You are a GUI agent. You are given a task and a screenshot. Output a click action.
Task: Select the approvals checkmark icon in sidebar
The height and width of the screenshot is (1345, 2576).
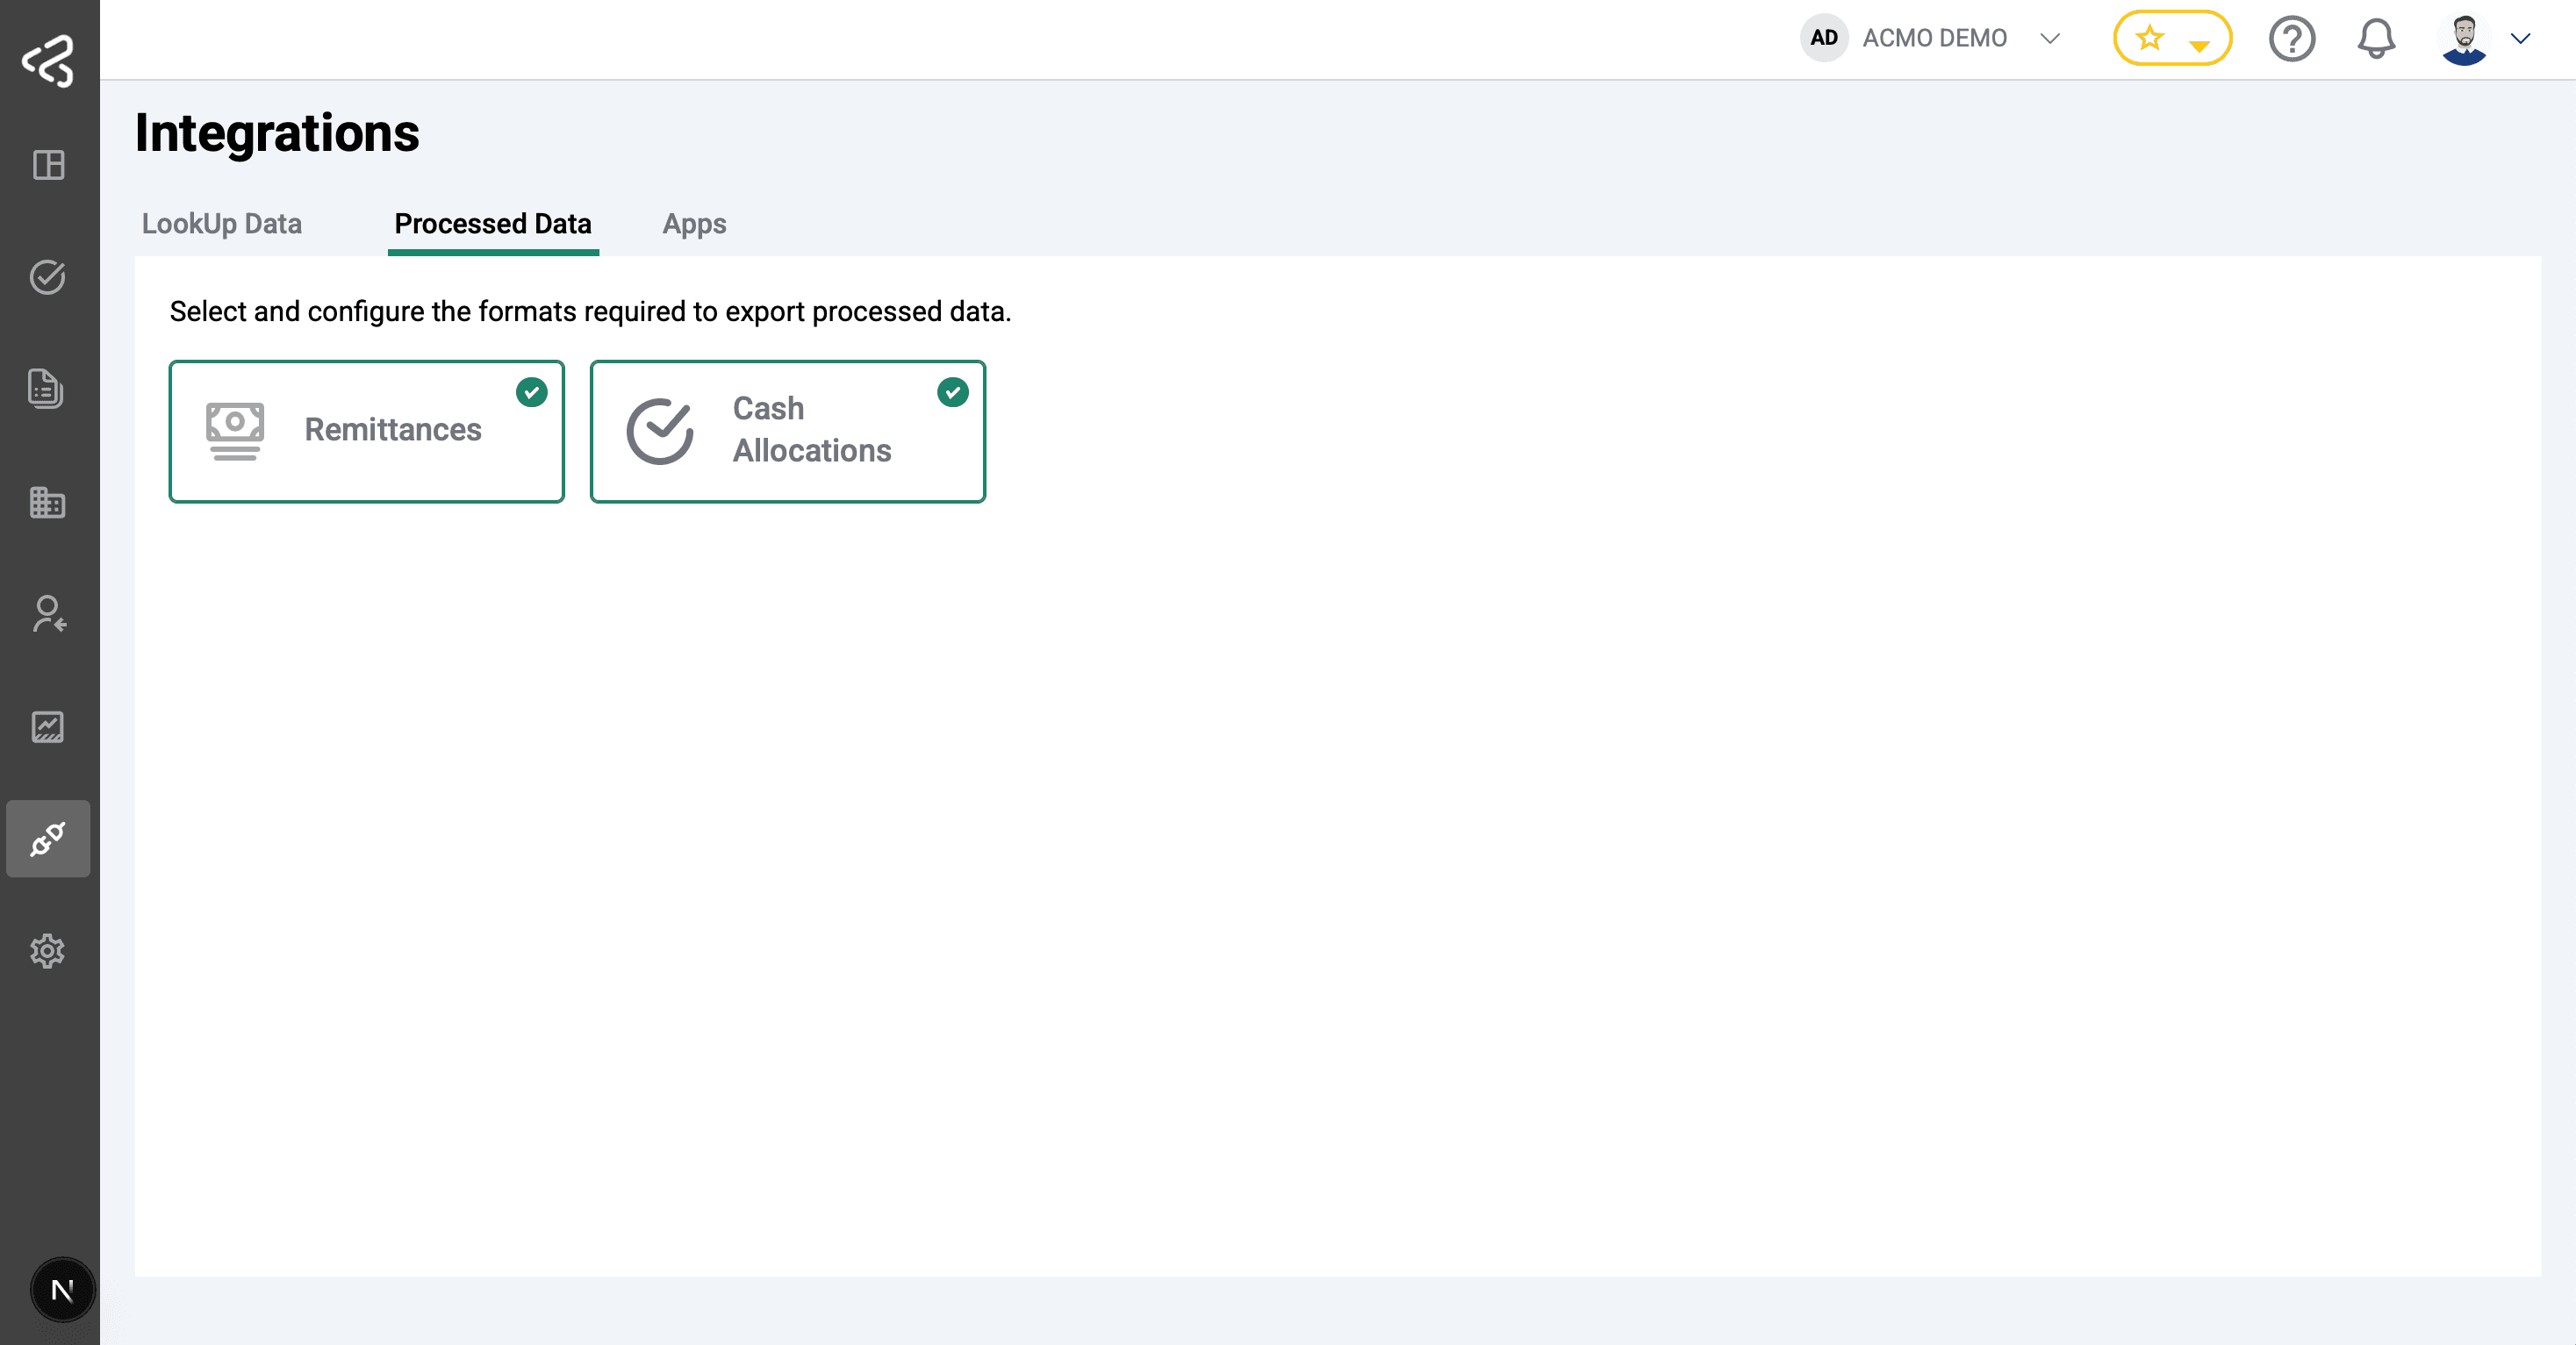[x=47, y=279]
